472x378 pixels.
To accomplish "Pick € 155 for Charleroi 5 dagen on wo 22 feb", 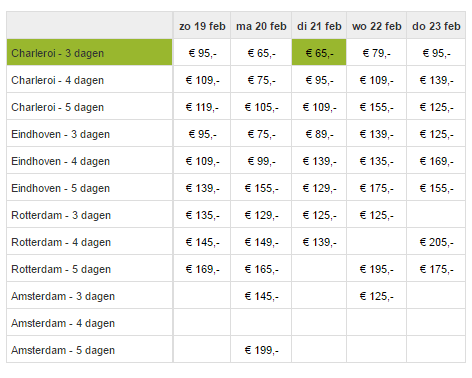I will pyautogui.click(x=376, y=107).
